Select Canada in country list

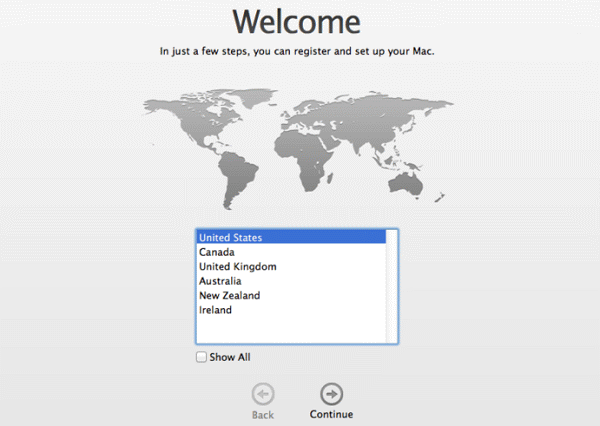[291, 252]
